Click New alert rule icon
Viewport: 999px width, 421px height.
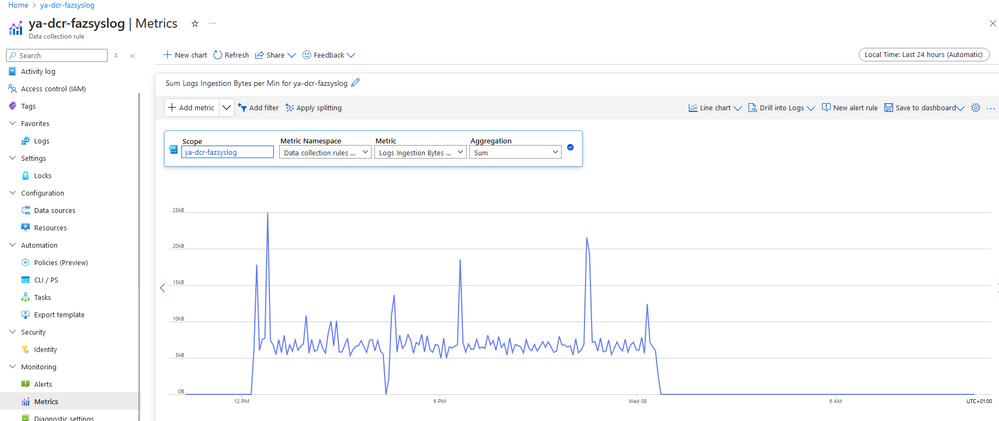pos(826,108)
